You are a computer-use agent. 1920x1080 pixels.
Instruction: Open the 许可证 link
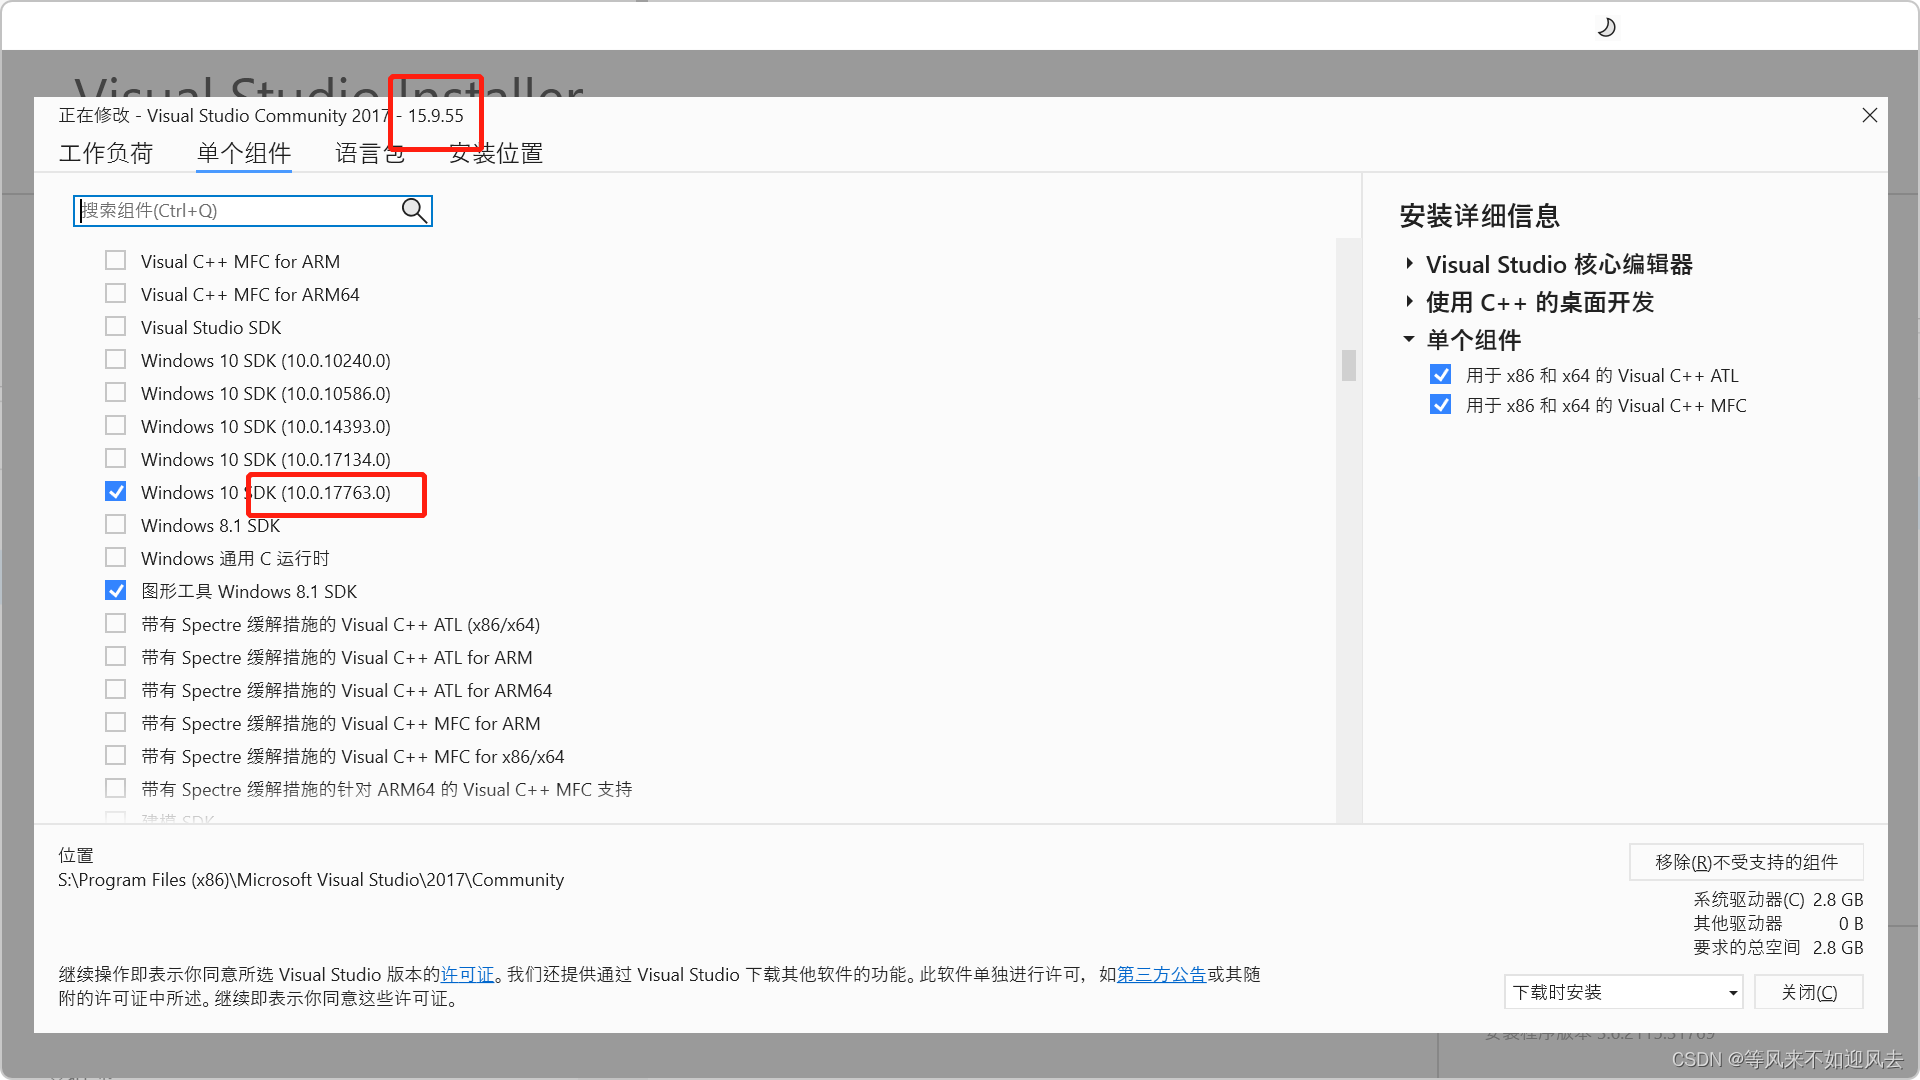468,974
